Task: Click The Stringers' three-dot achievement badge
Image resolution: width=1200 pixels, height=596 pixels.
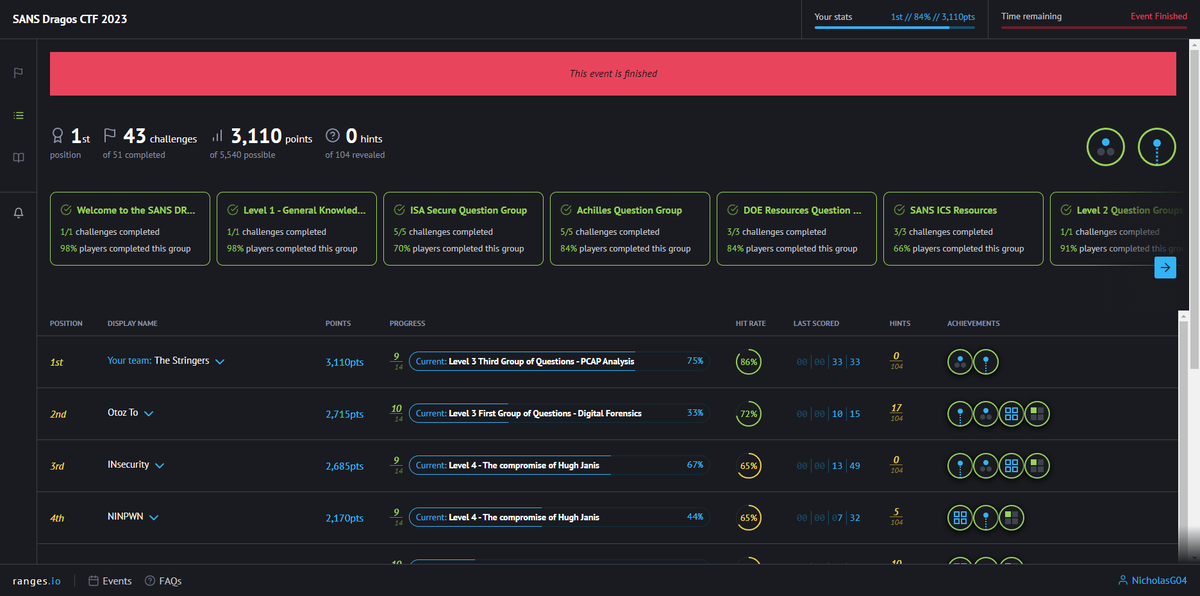Action: [x=960, y=361]
